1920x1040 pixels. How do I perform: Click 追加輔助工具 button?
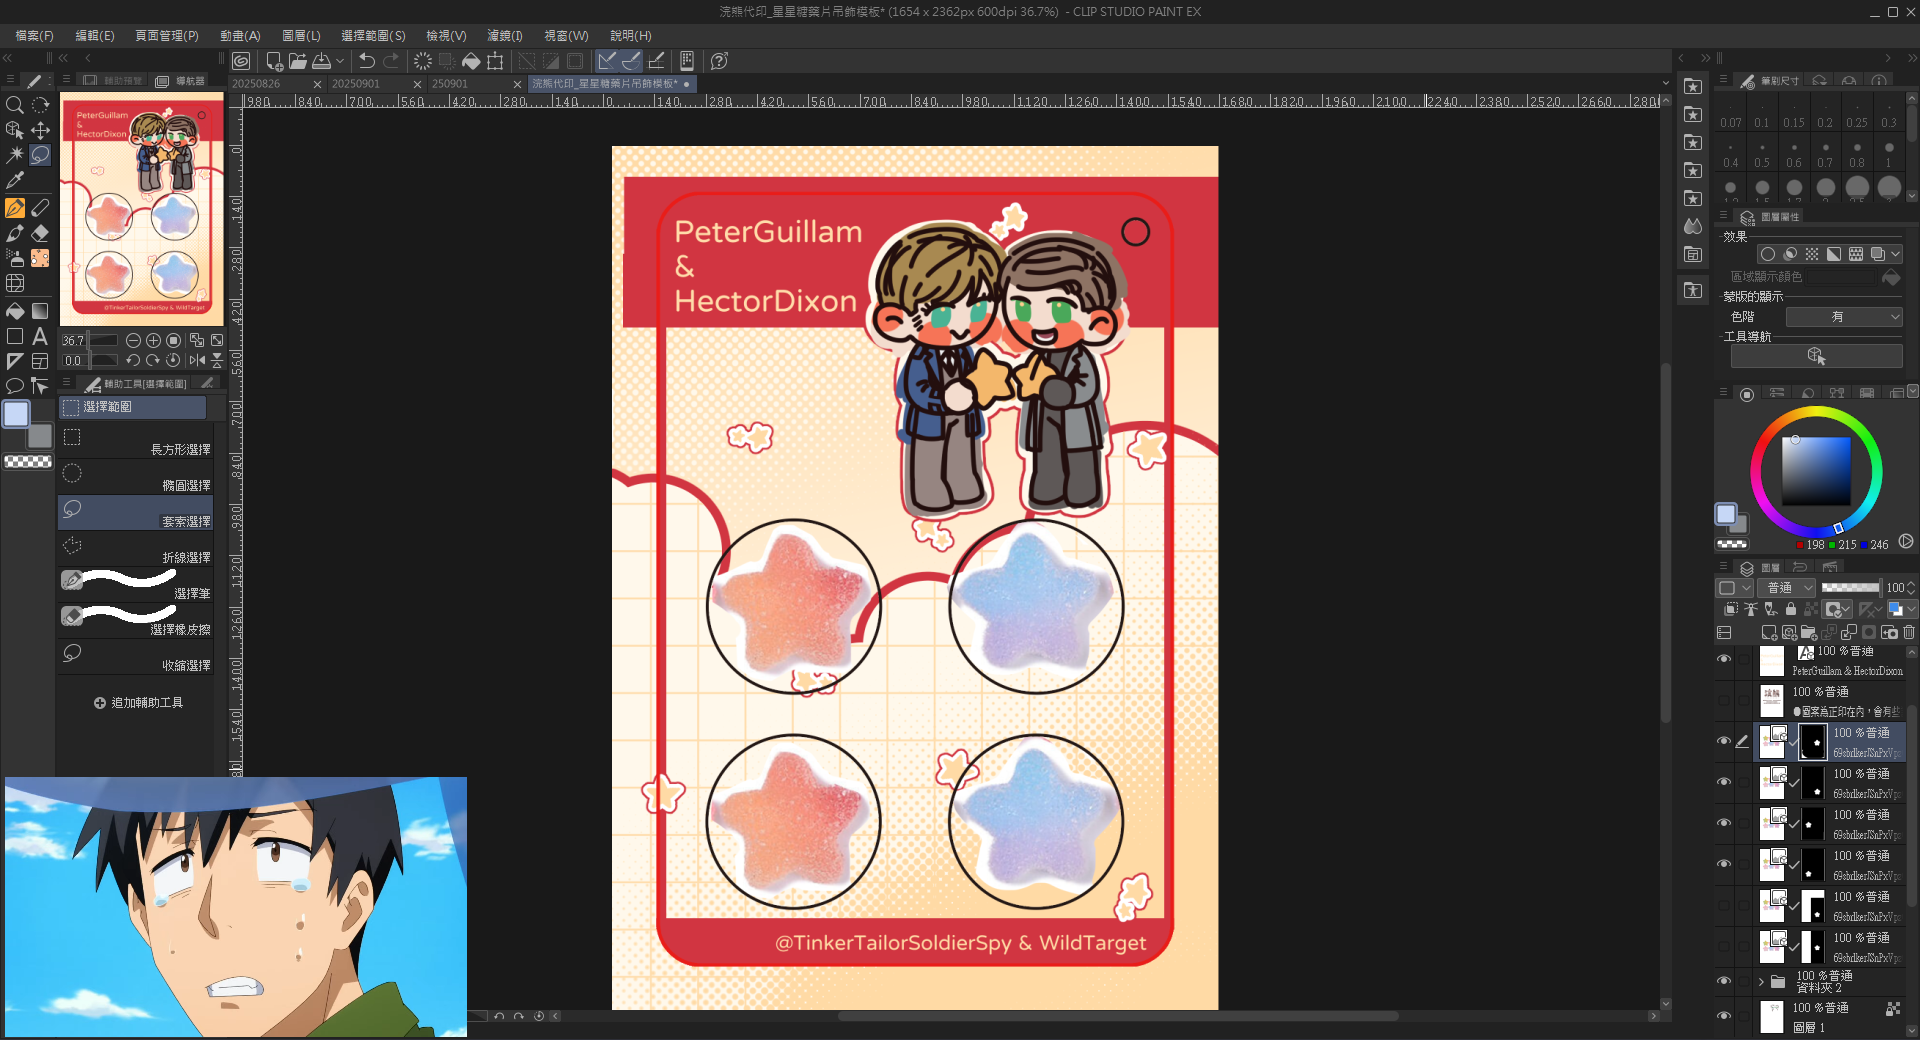click(138, 703)
